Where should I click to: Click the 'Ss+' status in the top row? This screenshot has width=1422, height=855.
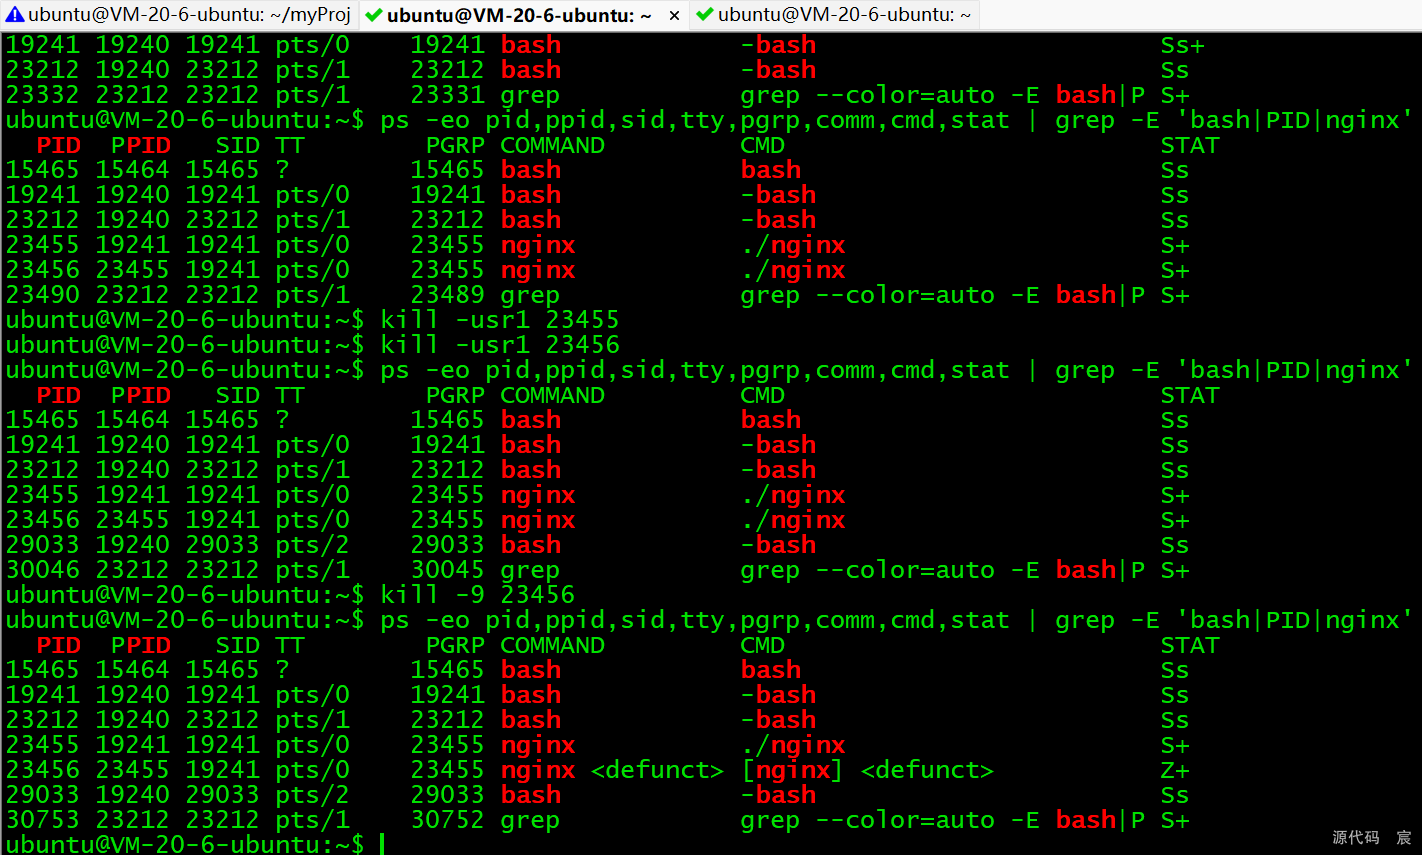[1183, 45]
